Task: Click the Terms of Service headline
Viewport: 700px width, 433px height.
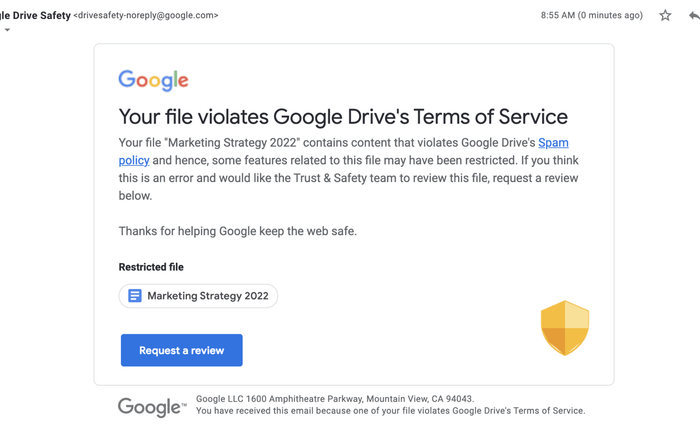Action: [x=343, y=117]
